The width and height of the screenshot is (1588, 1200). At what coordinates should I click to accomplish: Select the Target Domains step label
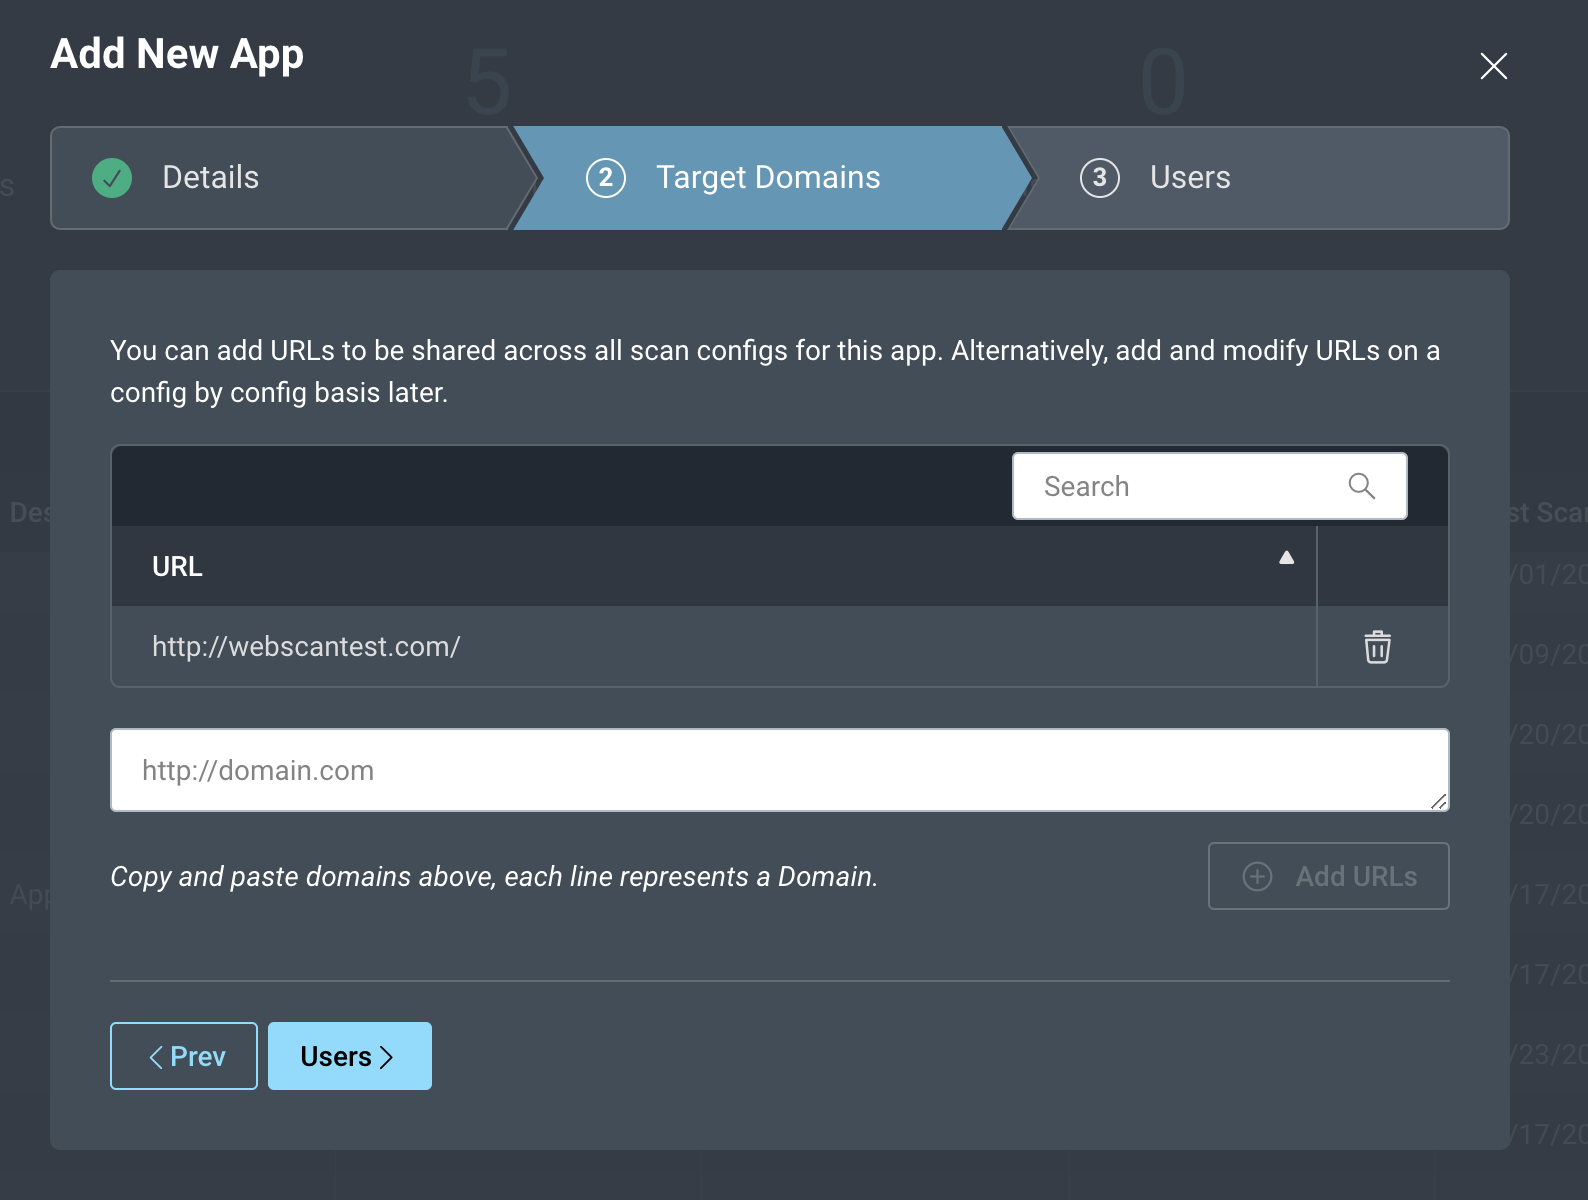click(x=767, y=178)
